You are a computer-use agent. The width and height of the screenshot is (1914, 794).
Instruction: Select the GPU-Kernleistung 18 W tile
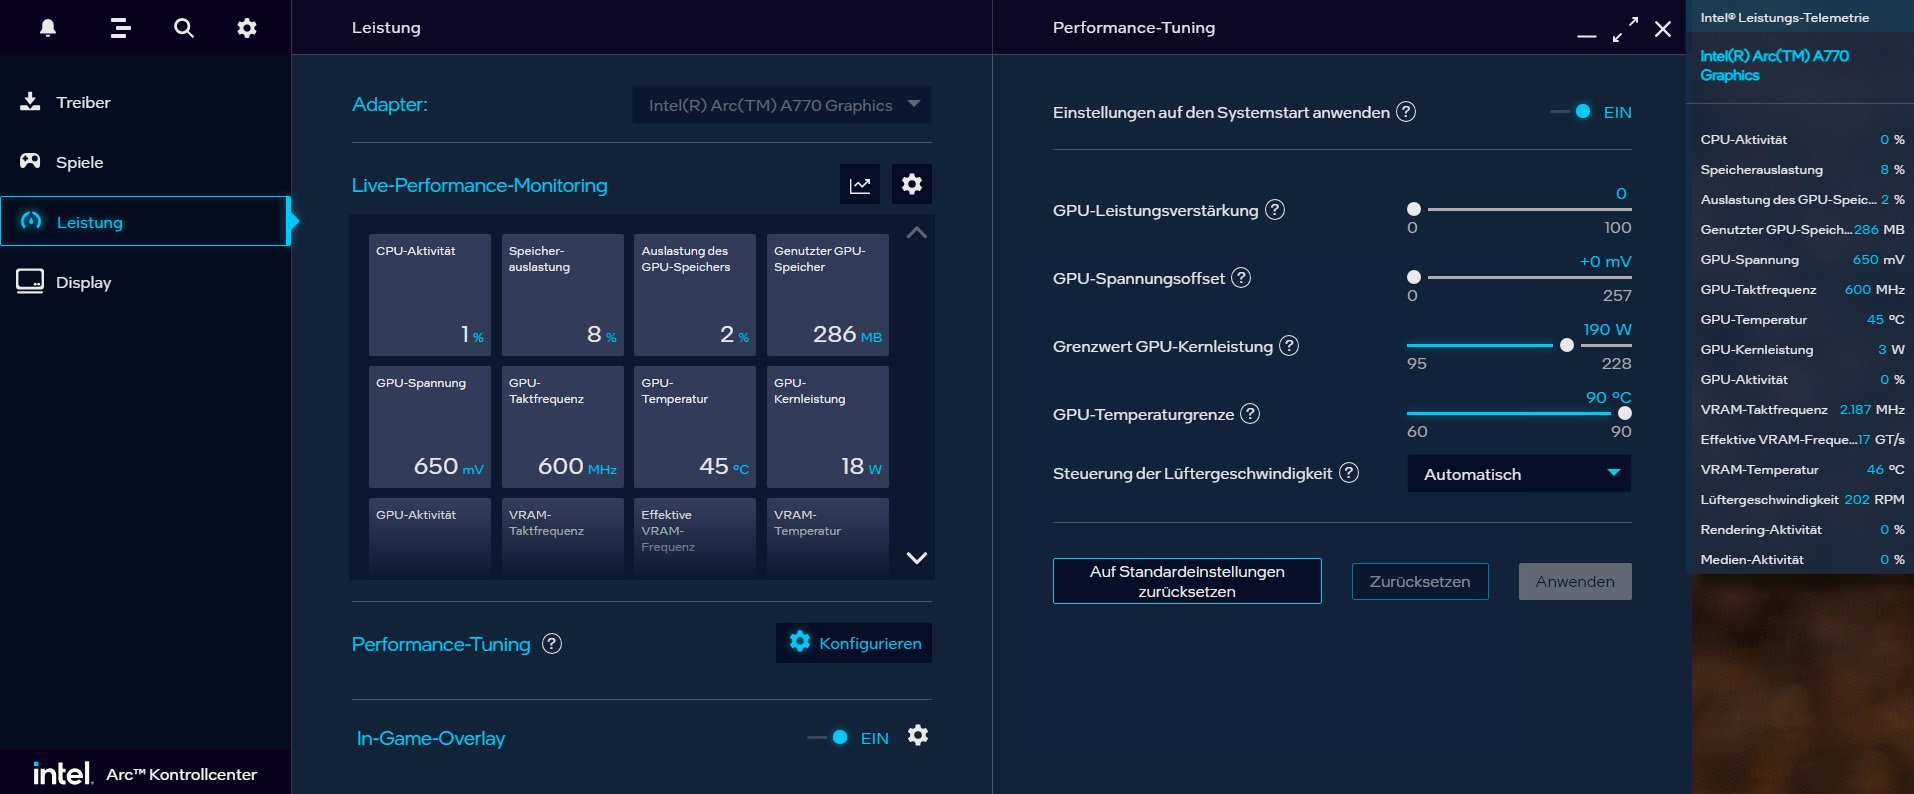coord(828,427)
